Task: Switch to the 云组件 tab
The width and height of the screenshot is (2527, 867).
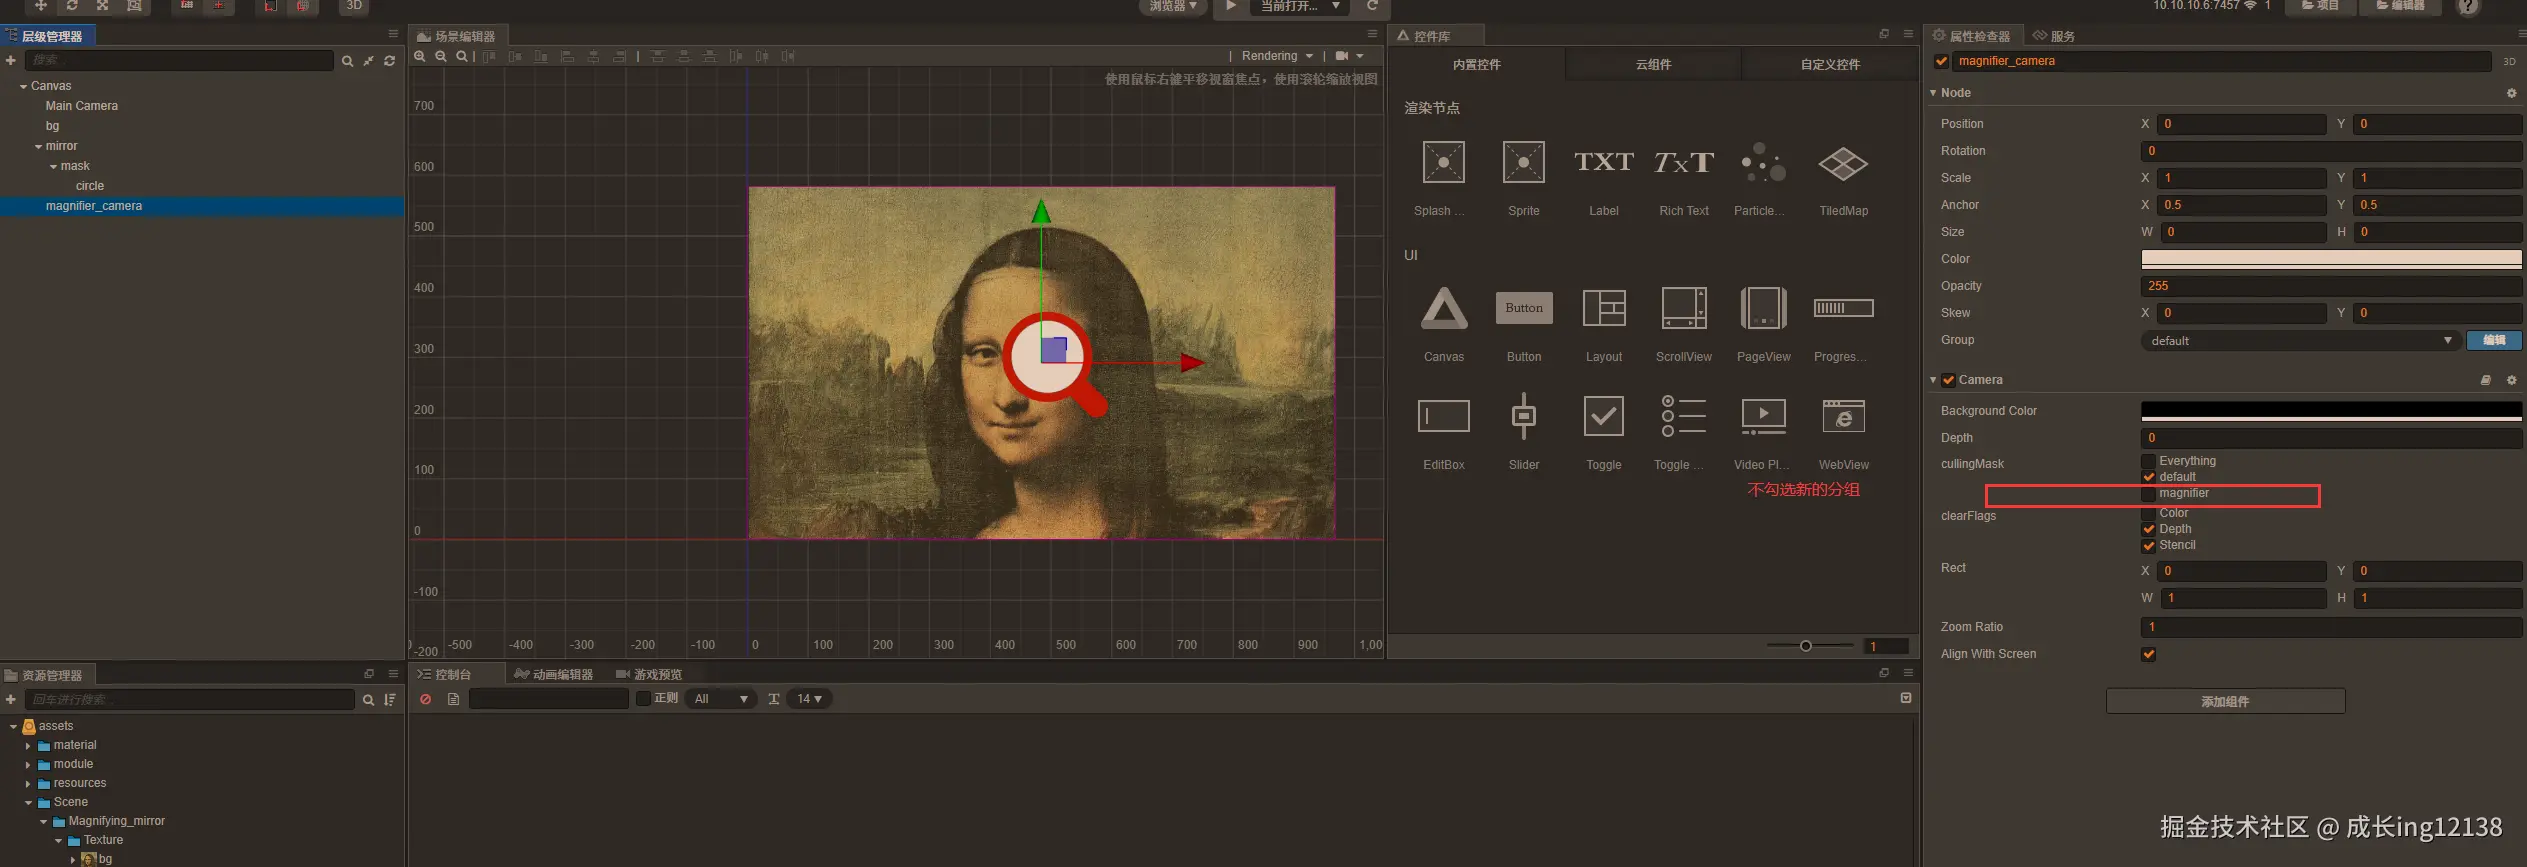Action: (x=1653, y=65)
